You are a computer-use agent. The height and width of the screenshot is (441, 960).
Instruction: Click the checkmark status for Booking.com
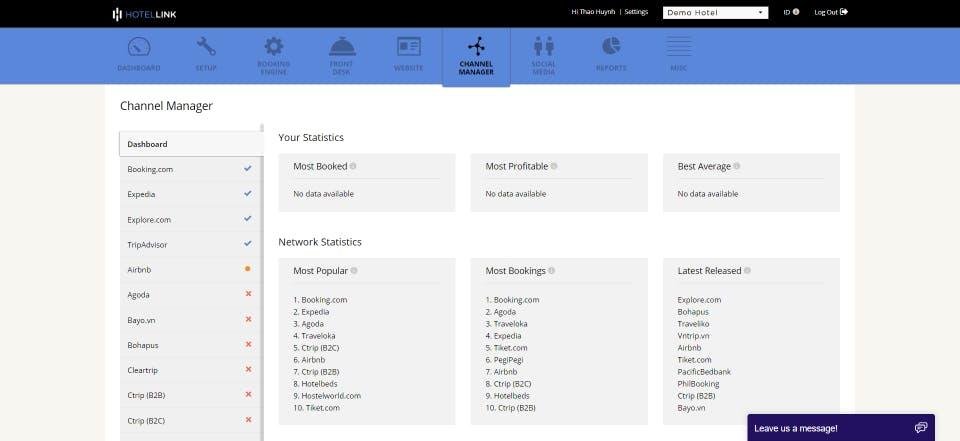point(247,168)
